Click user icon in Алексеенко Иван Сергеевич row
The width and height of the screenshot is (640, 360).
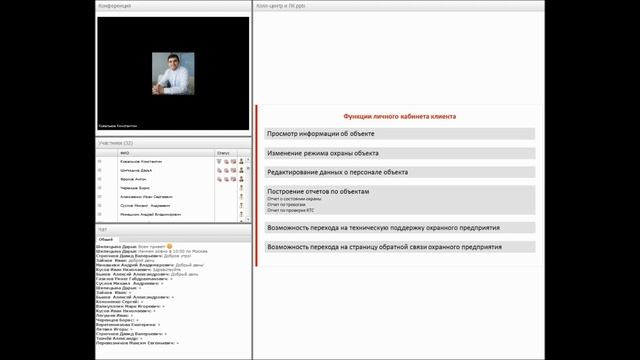click(x=241, y=197)
